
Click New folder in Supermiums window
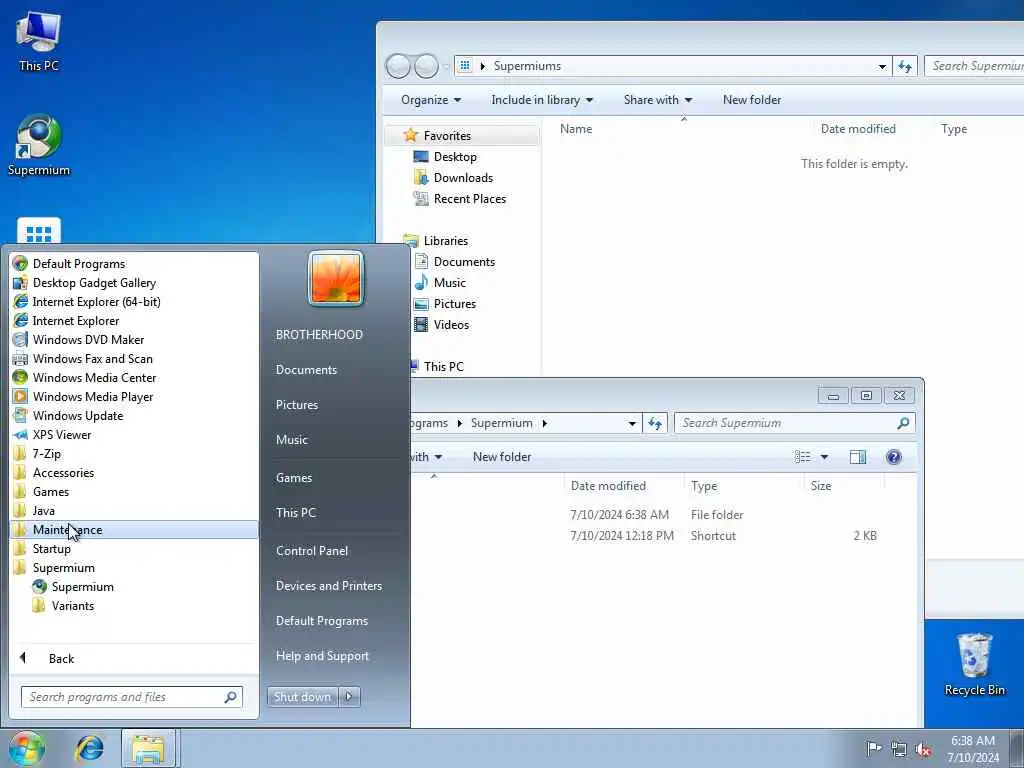(x=752, y=100)
